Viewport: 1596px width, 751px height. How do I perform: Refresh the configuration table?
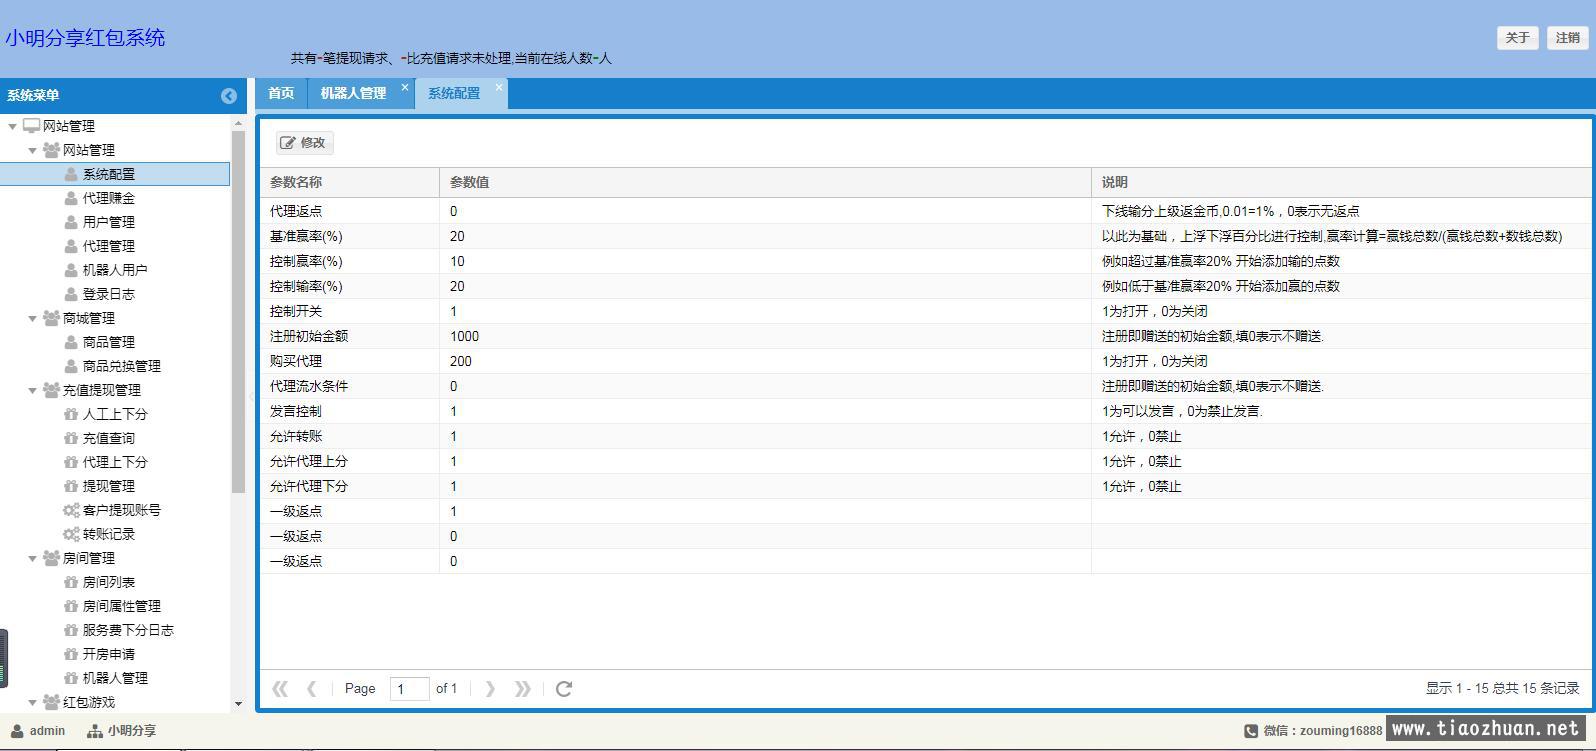(x=564, y=688)
